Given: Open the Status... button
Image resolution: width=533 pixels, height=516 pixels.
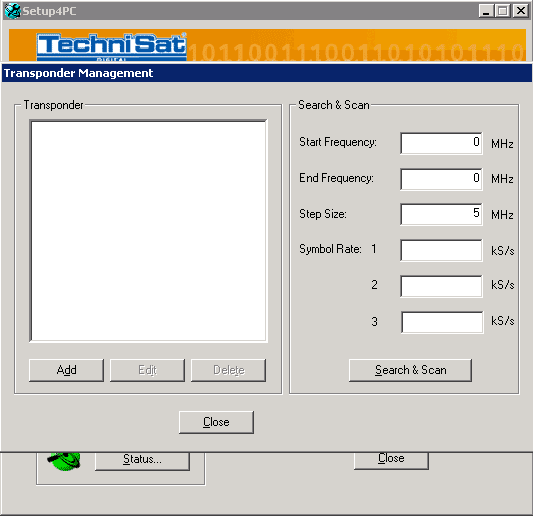Looking at the screenshot, I should click(x=142, y=461).
